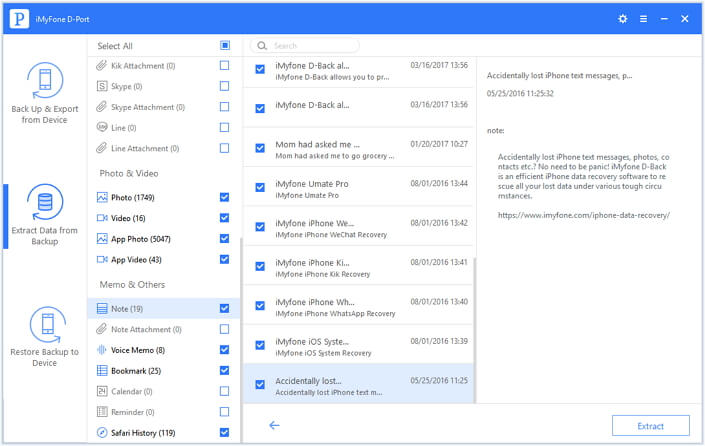The height and width of the screenshot is (446, 705).
Task: Uncheck the 'Mom had asked me' note checkbox
Action: point(260,148)
